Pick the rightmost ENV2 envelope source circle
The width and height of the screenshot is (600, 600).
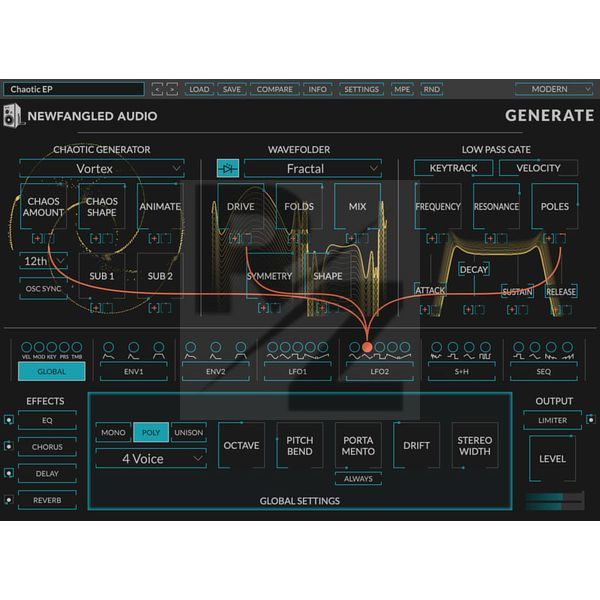[x=241, y=347]
